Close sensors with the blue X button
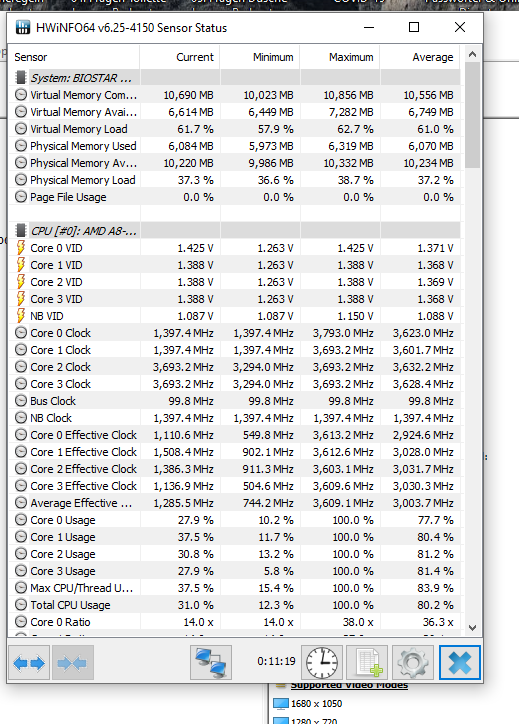The width and height of the screenshot is (519, 724). click(460, 663)
